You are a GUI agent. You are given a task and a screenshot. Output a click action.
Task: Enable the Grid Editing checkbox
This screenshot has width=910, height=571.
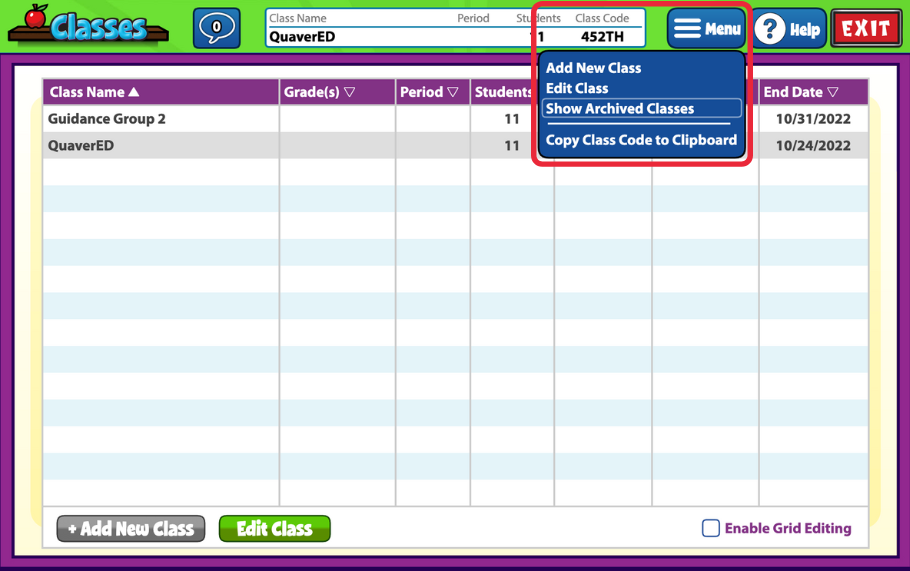711,528
